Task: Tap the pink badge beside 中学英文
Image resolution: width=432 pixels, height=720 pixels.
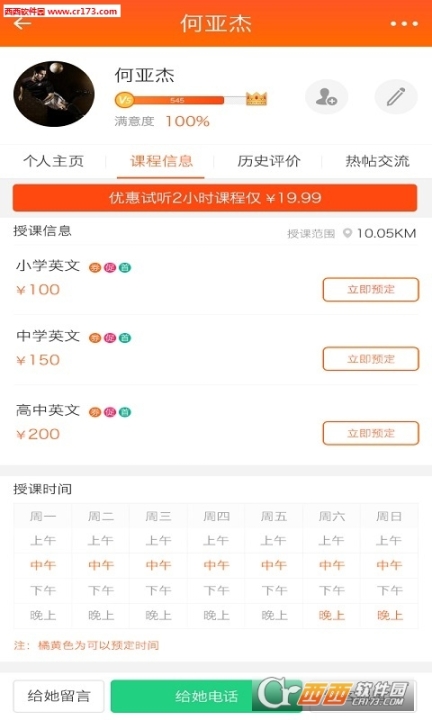Action: point(110,338)
